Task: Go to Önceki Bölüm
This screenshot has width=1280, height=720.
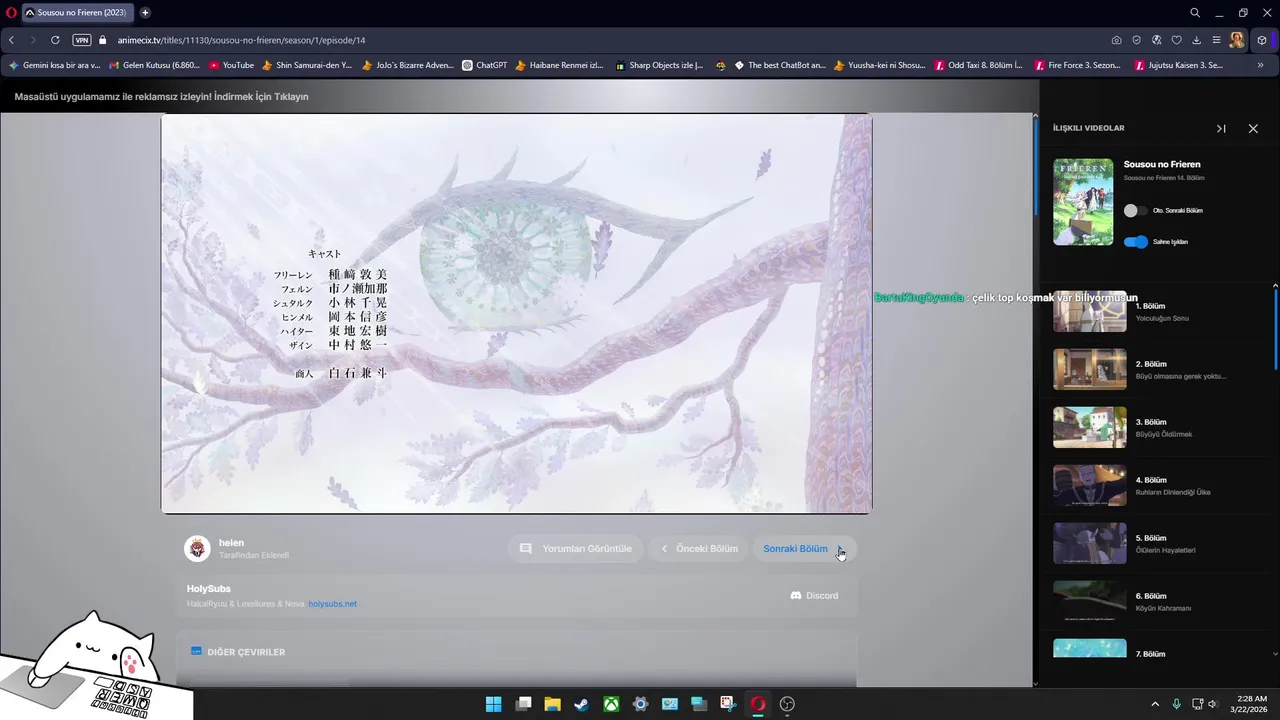Action: click(699, 549)
